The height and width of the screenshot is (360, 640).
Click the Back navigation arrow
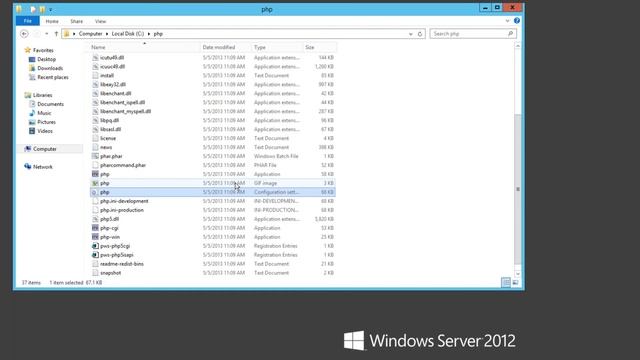[24, 34]
